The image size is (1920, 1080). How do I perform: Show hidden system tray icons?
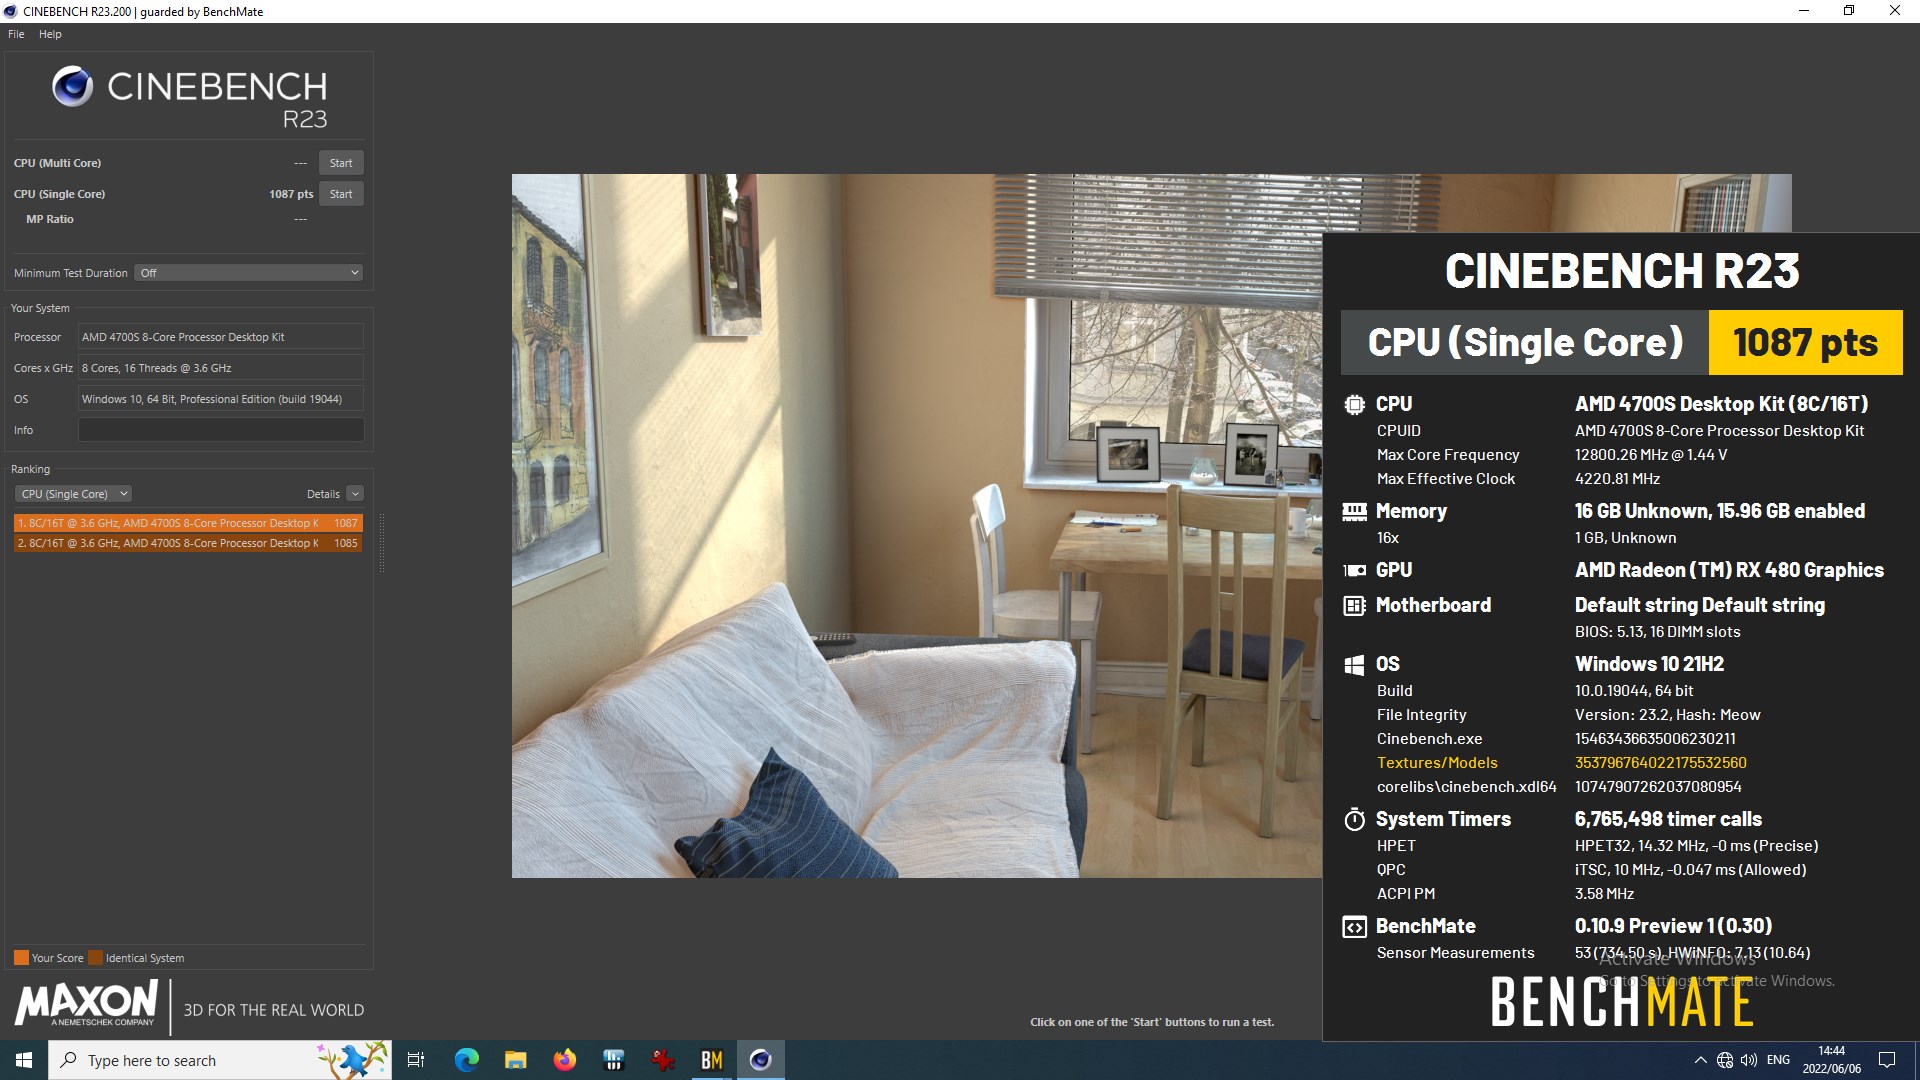1700,1060
